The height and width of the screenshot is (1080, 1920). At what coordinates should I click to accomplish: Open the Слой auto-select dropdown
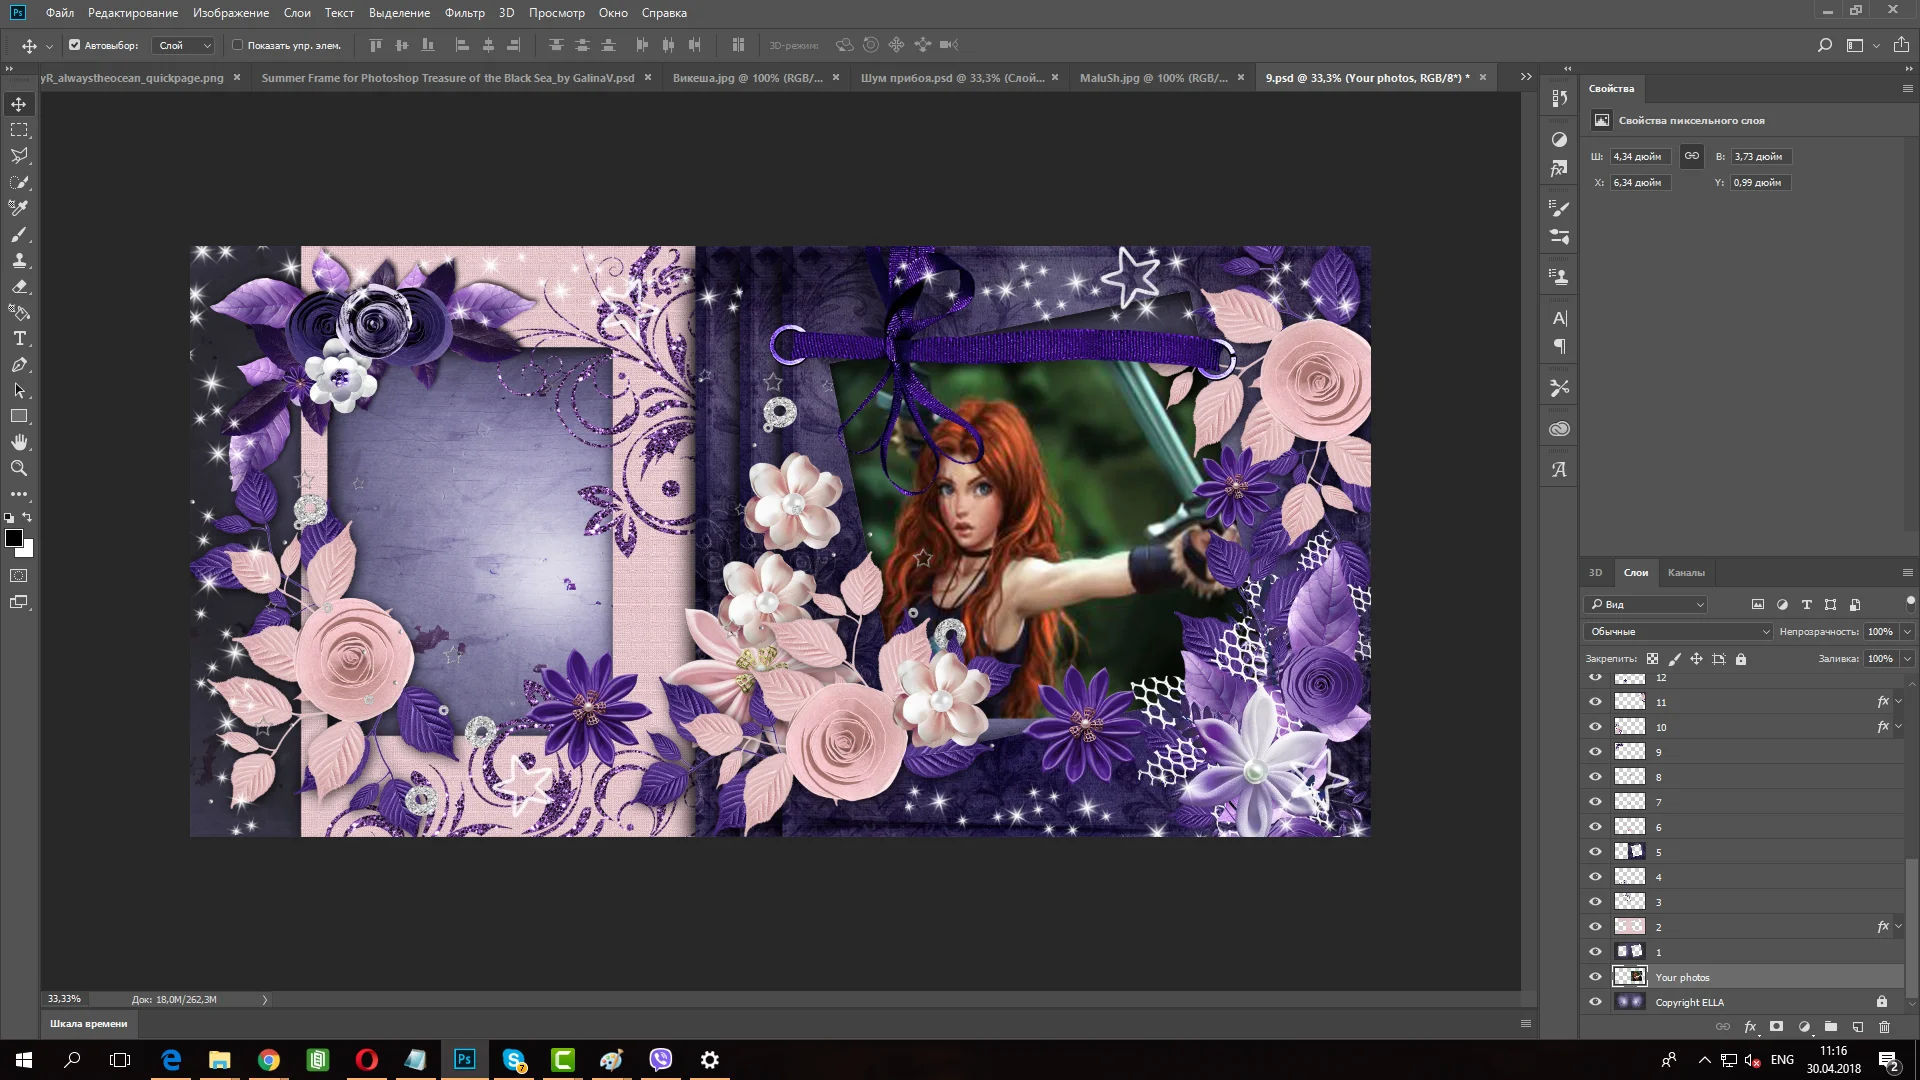click(185, 45)
